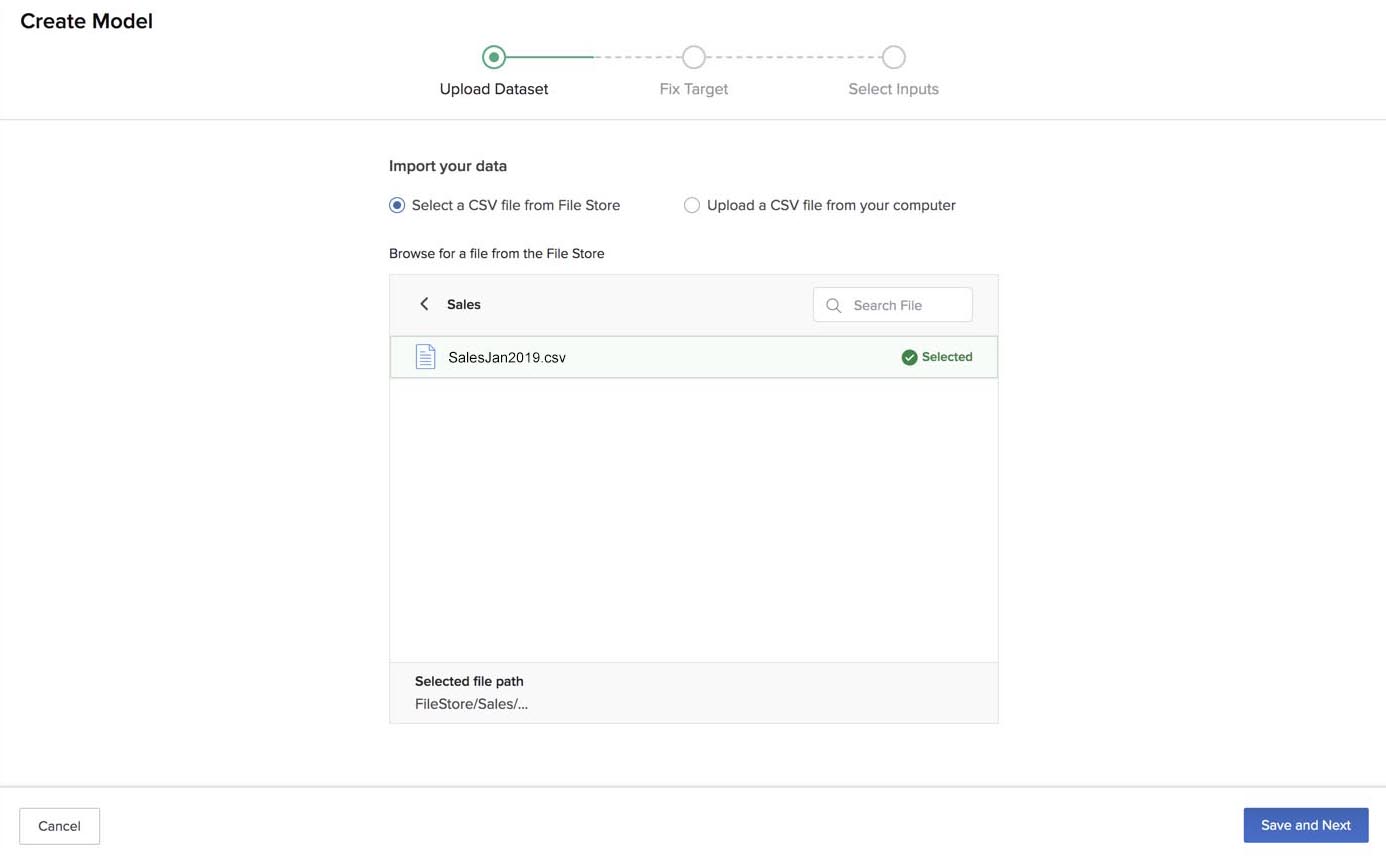Viewport: 1386px width, 862px height.
Task: Click the green Selected status text
Action: pyautogui.click(x=947, y=357)
